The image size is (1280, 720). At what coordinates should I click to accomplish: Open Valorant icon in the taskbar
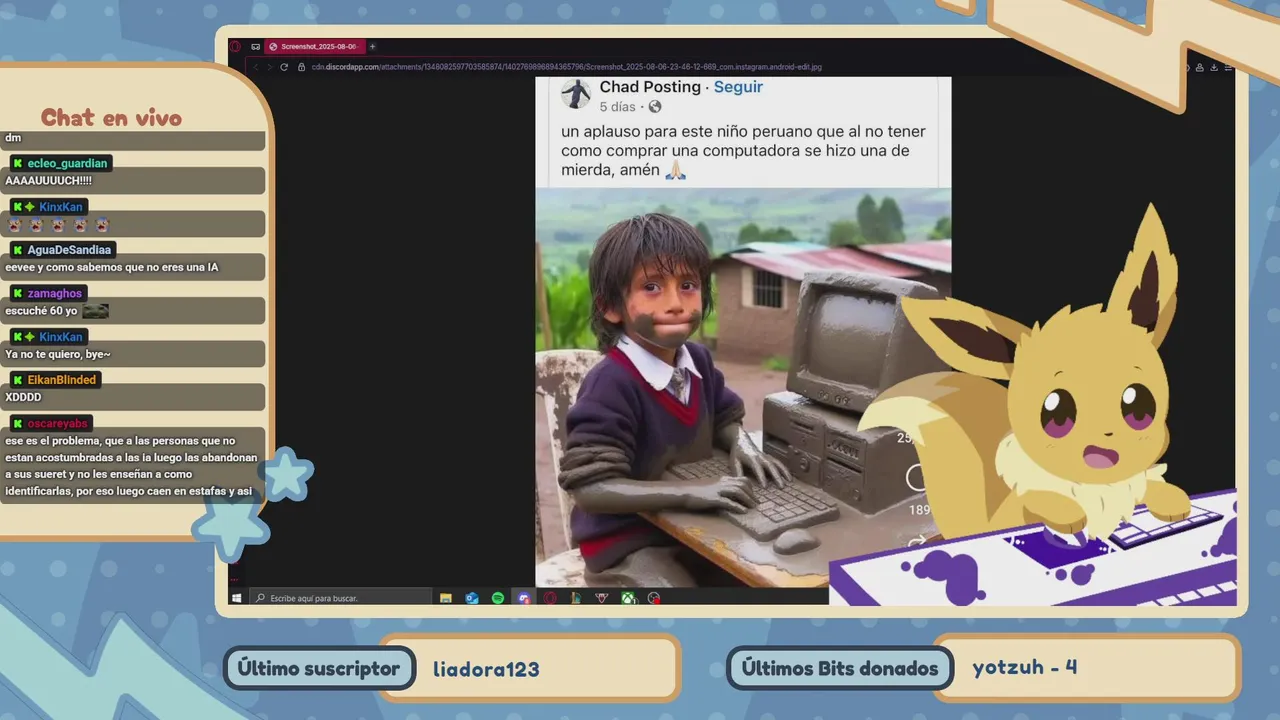tap(602, 598)
